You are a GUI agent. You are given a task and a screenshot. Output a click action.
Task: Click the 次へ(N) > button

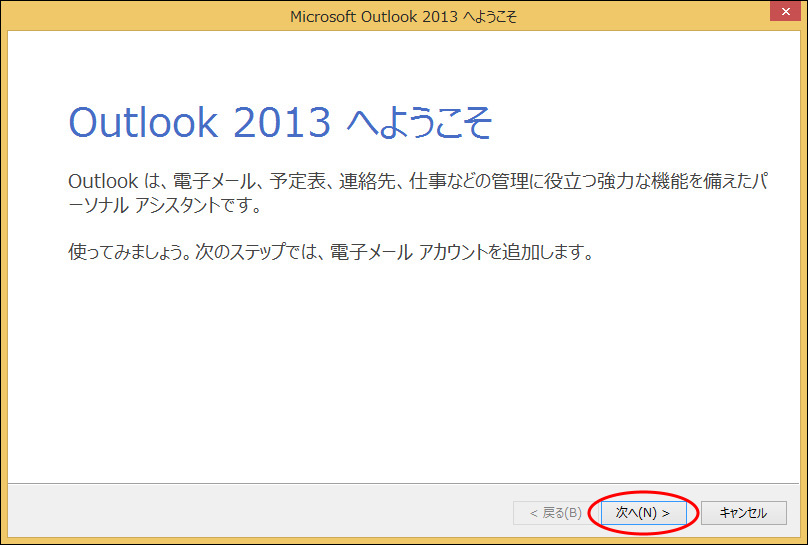pos(643,513)
